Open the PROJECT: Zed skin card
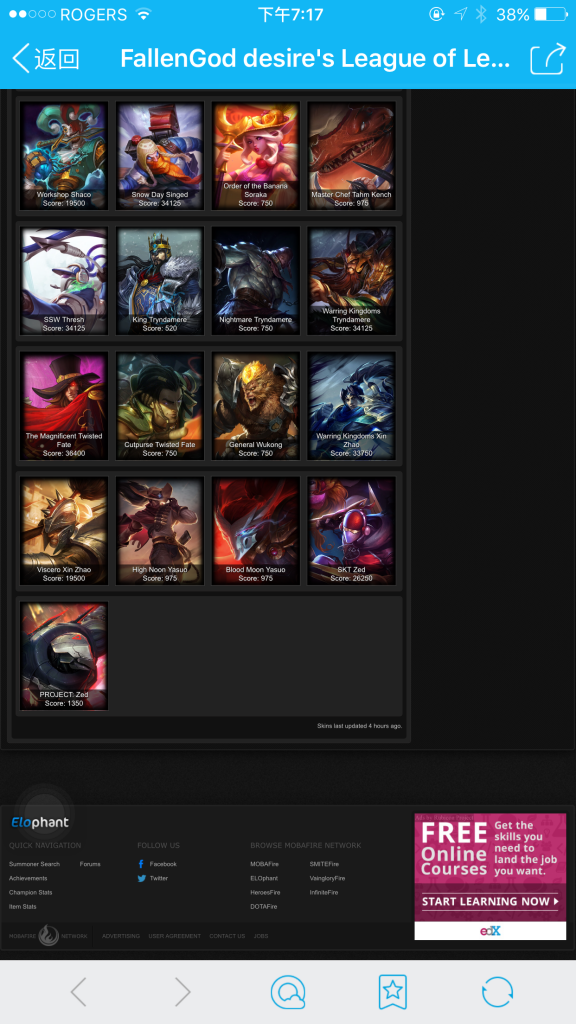 coord(64,656)
